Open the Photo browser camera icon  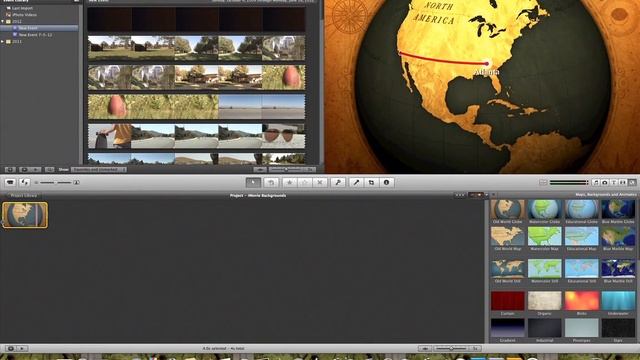605,182
